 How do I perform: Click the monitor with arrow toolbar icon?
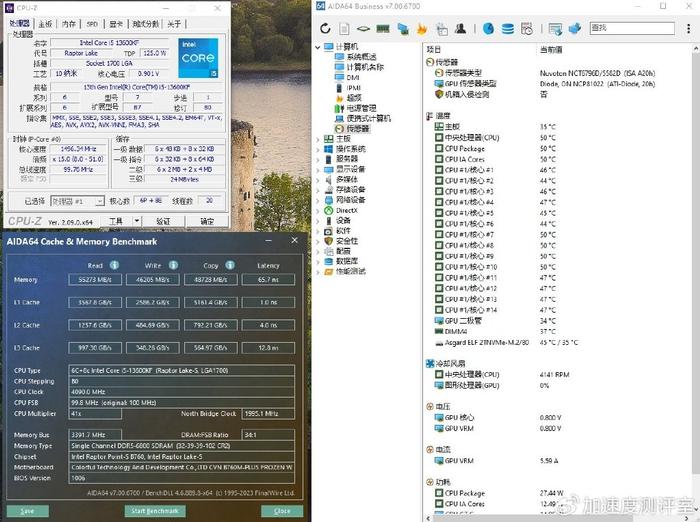(x=555, y=29)
